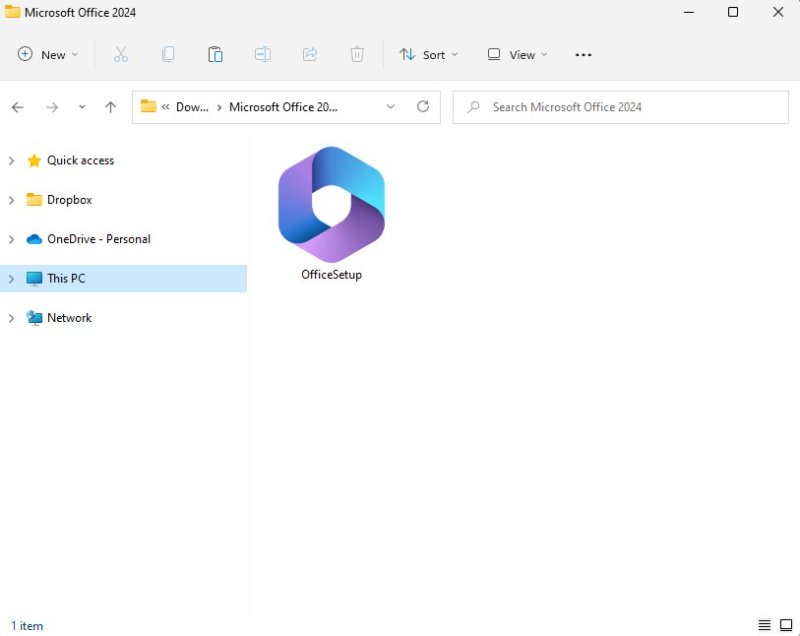This screenshot has width=800, height=636.
Task: Open the New menu
Action: pyautogui.click(x=47, y=54)
